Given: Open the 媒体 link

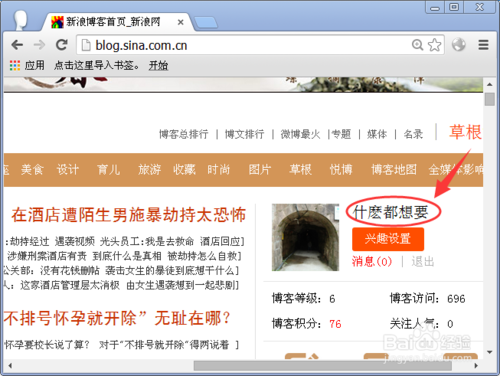Looking at the screenshot, I should pos(377,134).
